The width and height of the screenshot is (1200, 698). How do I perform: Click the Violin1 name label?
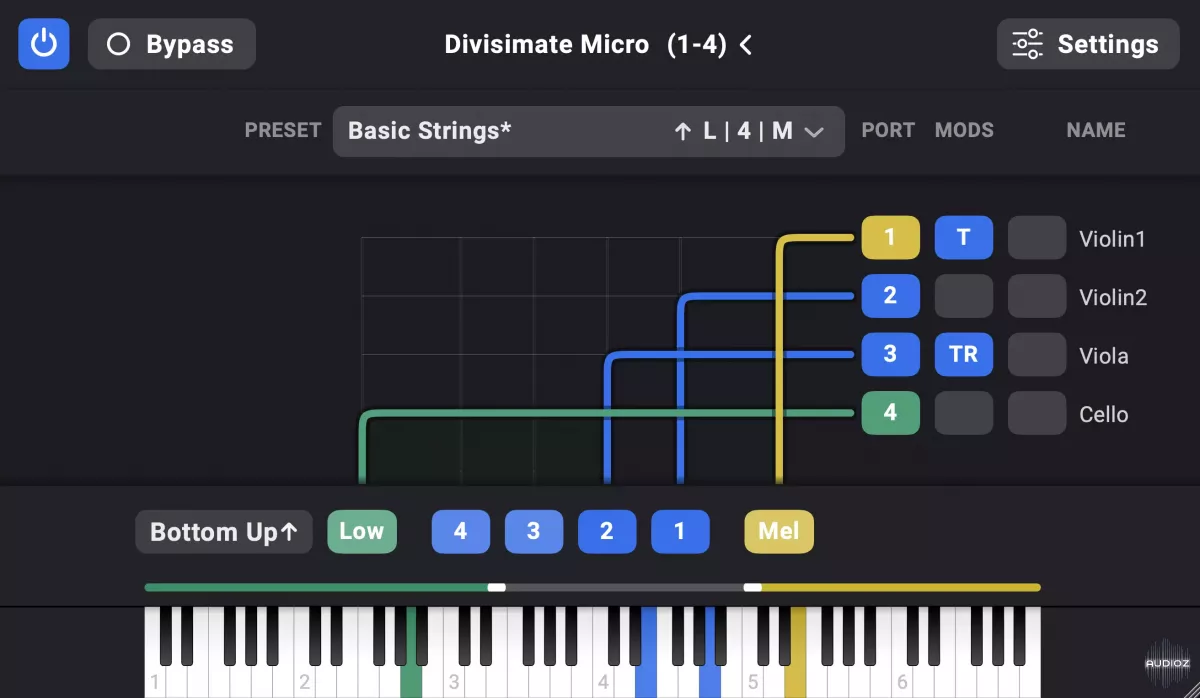click(1111, 239)
